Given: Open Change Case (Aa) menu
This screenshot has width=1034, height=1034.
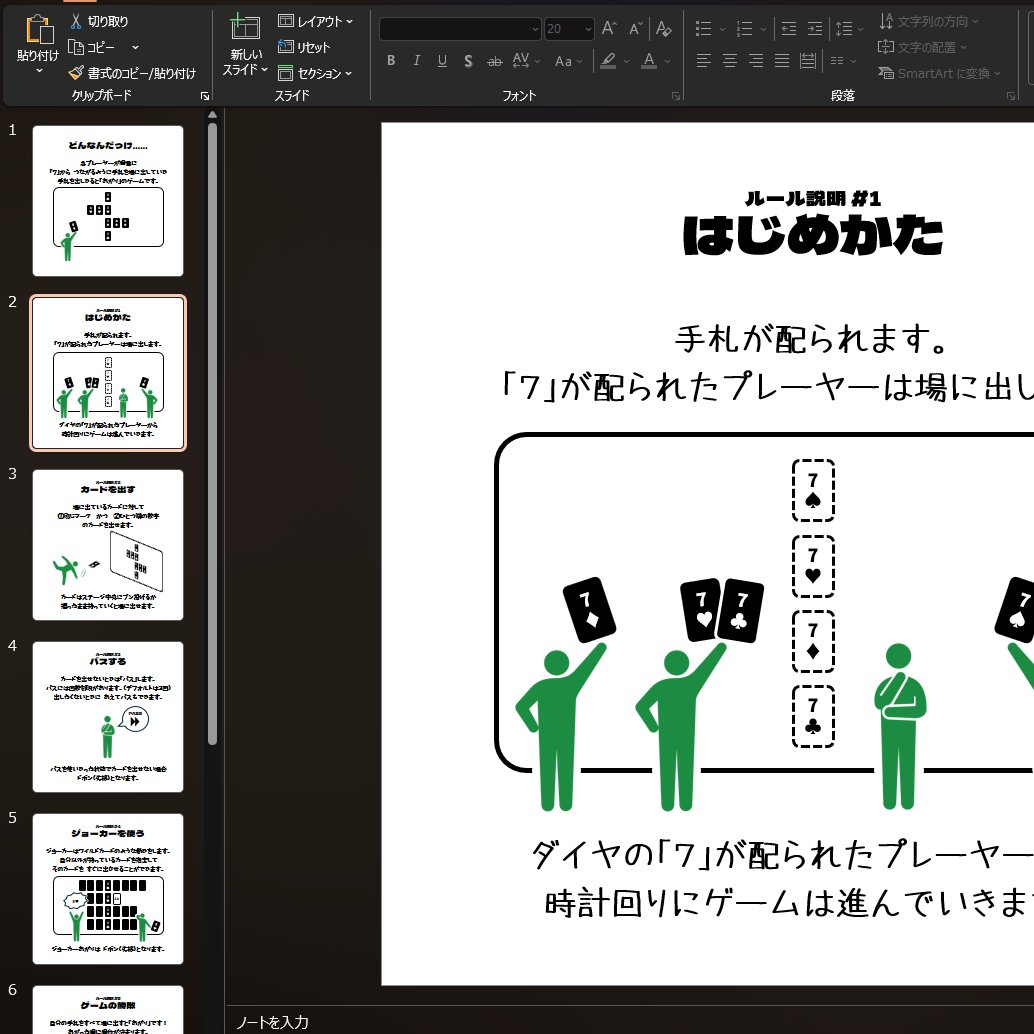Looking at the screenshot, I should [x=568, y=61].
